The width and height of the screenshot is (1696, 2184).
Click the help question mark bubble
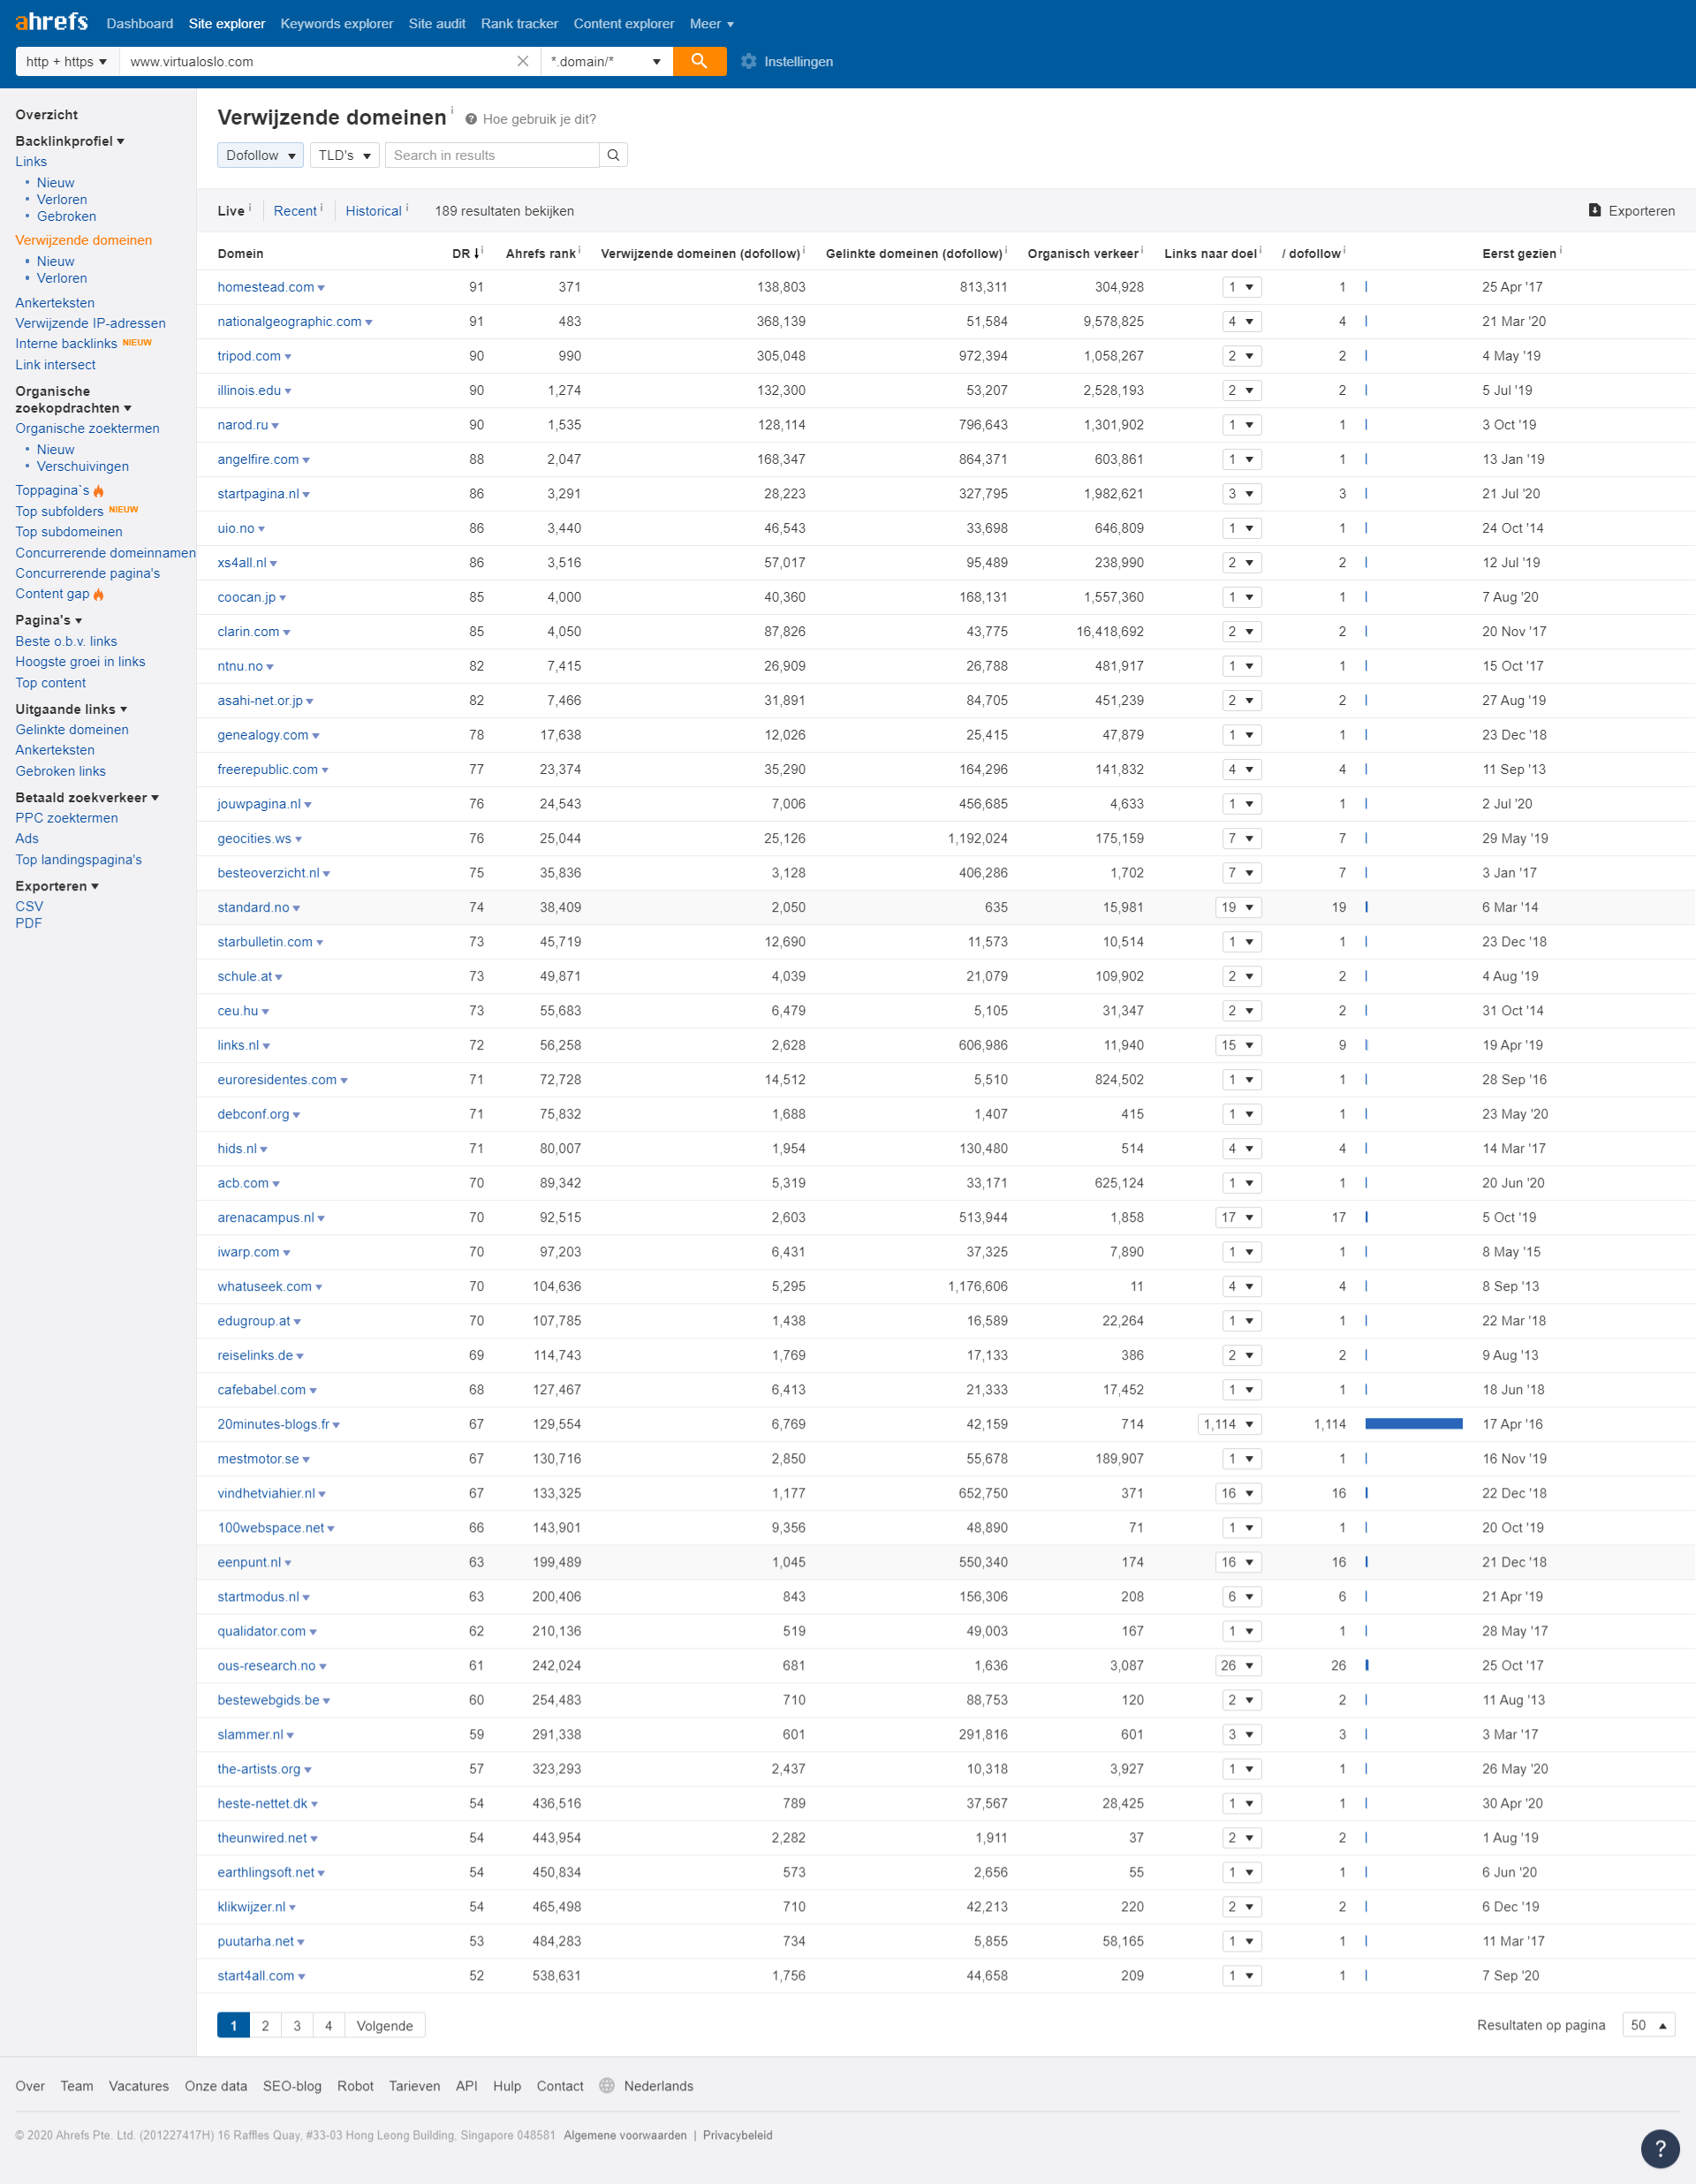1659,2147
